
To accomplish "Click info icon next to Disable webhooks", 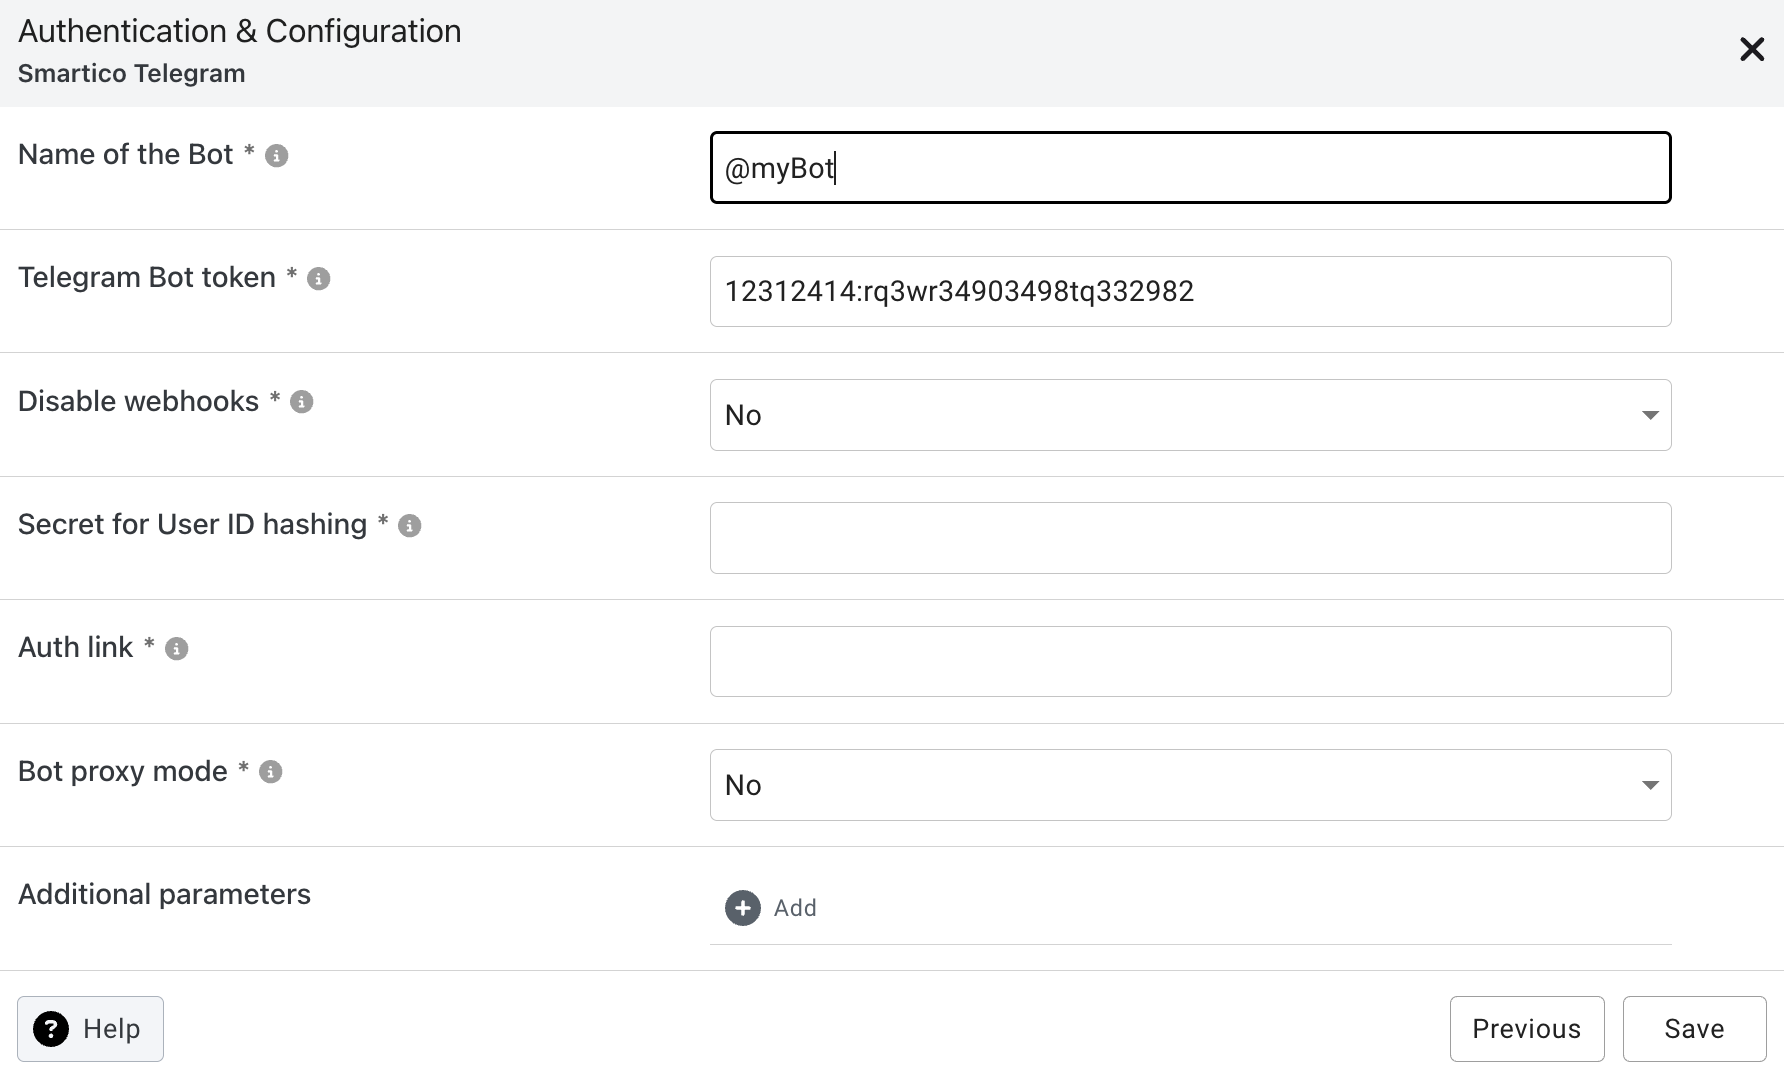I will tap(301, 402).
